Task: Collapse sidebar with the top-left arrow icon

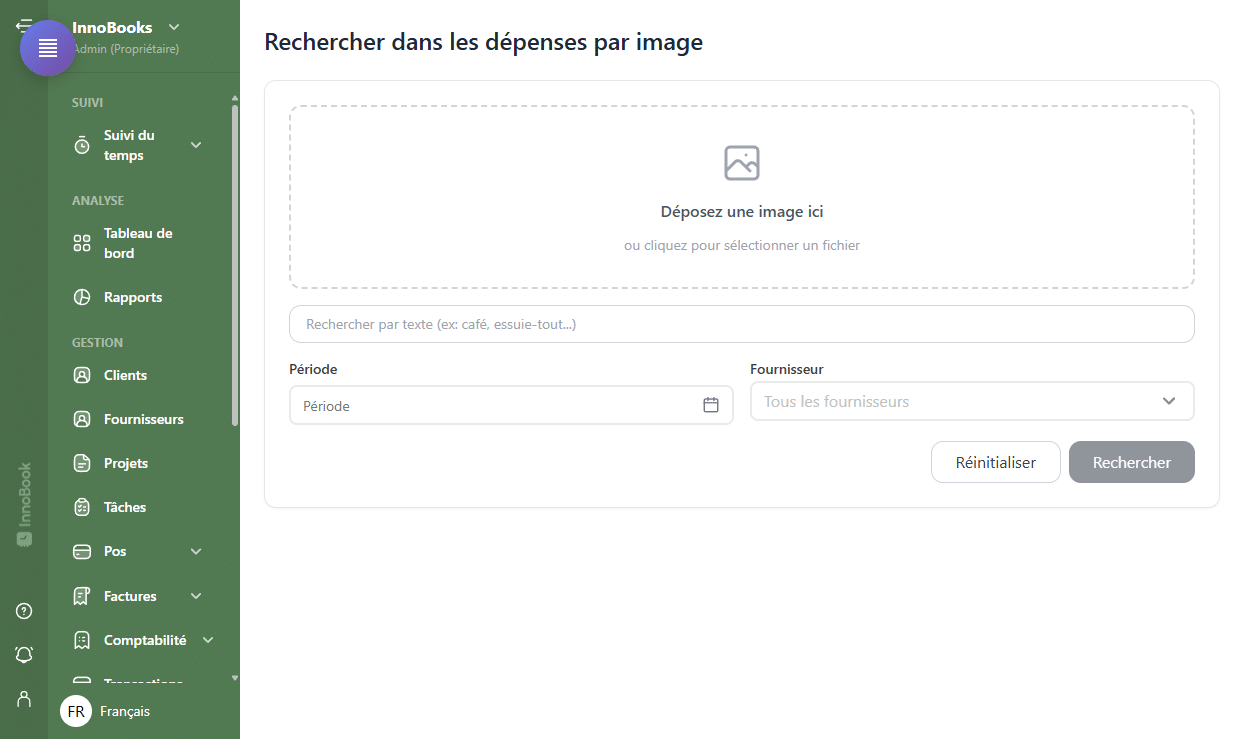Action: 23,25
